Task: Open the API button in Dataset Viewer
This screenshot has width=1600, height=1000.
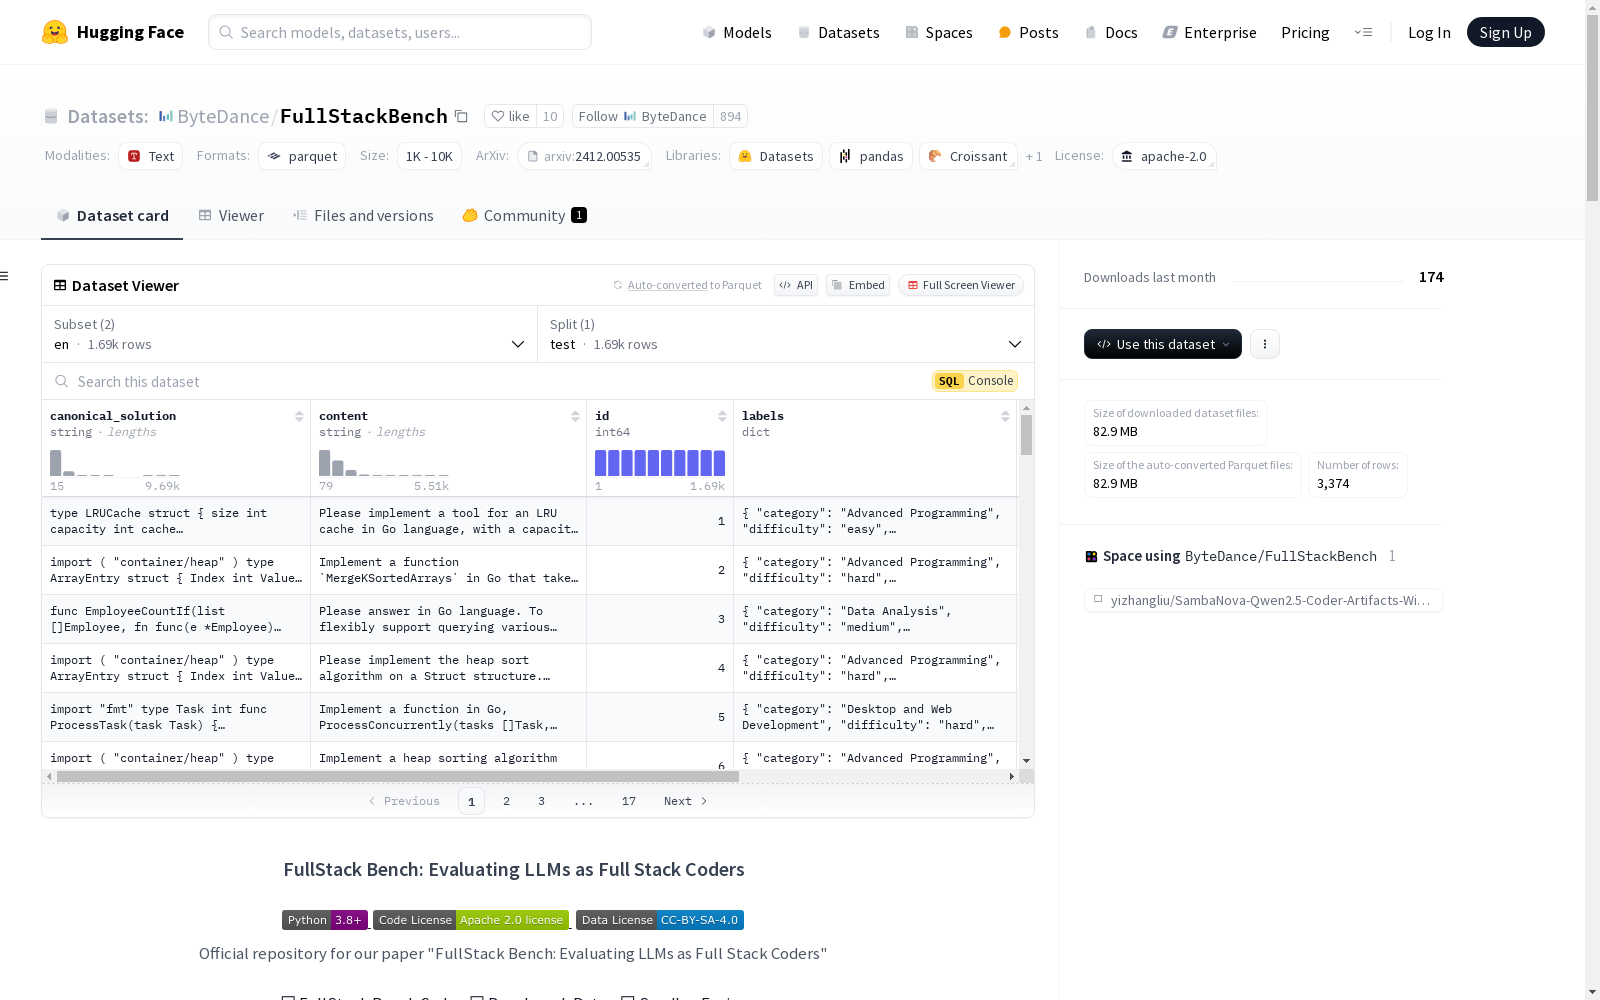Action: (796, 285)
